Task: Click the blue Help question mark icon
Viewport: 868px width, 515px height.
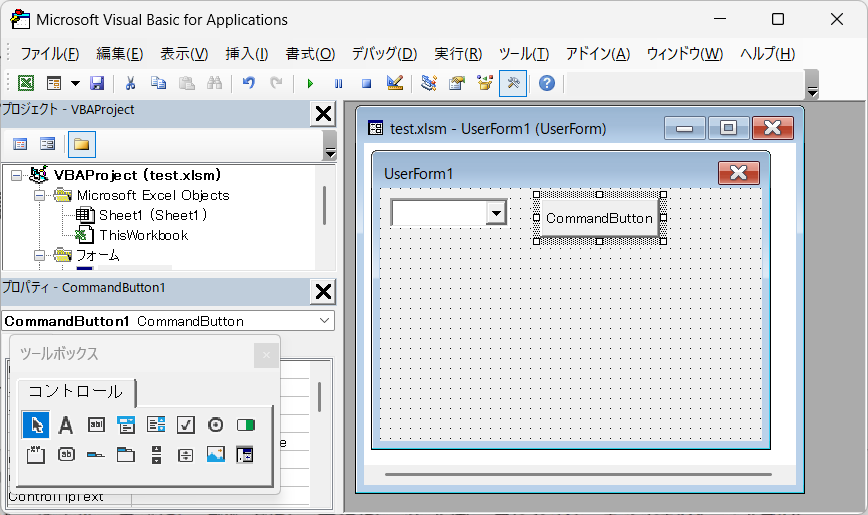Action: [547, 83]
